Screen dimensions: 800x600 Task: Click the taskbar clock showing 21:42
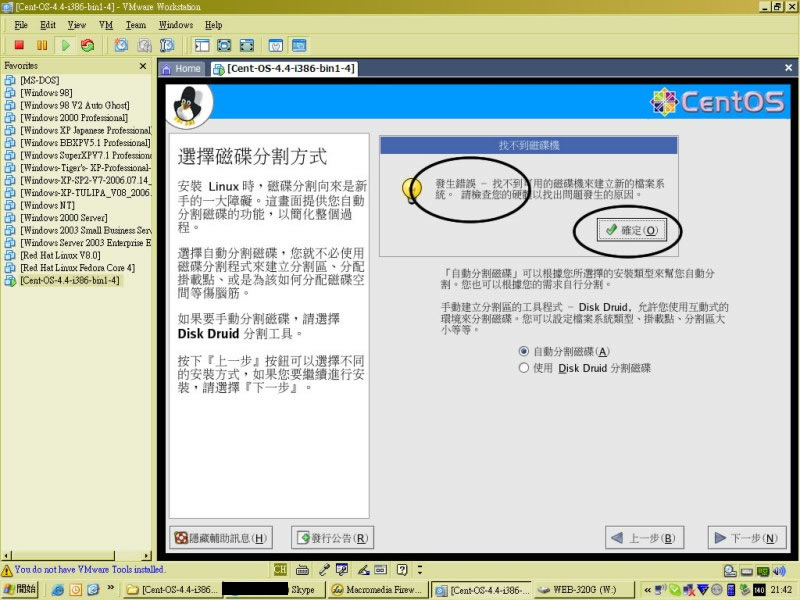point(781,590)
